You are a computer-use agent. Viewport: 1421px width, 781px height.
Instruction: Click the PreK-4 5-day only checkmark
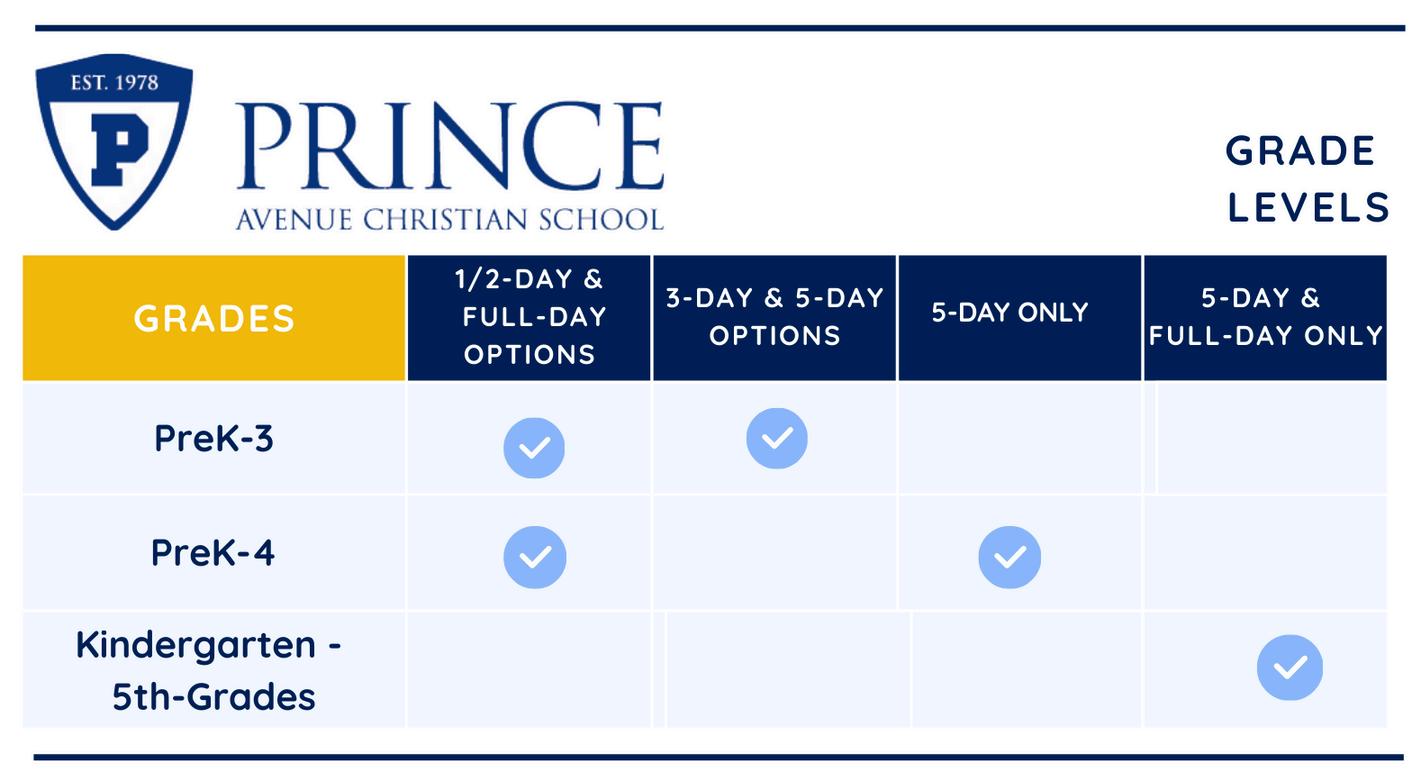pyautogui.click(x=1010, y=557)
